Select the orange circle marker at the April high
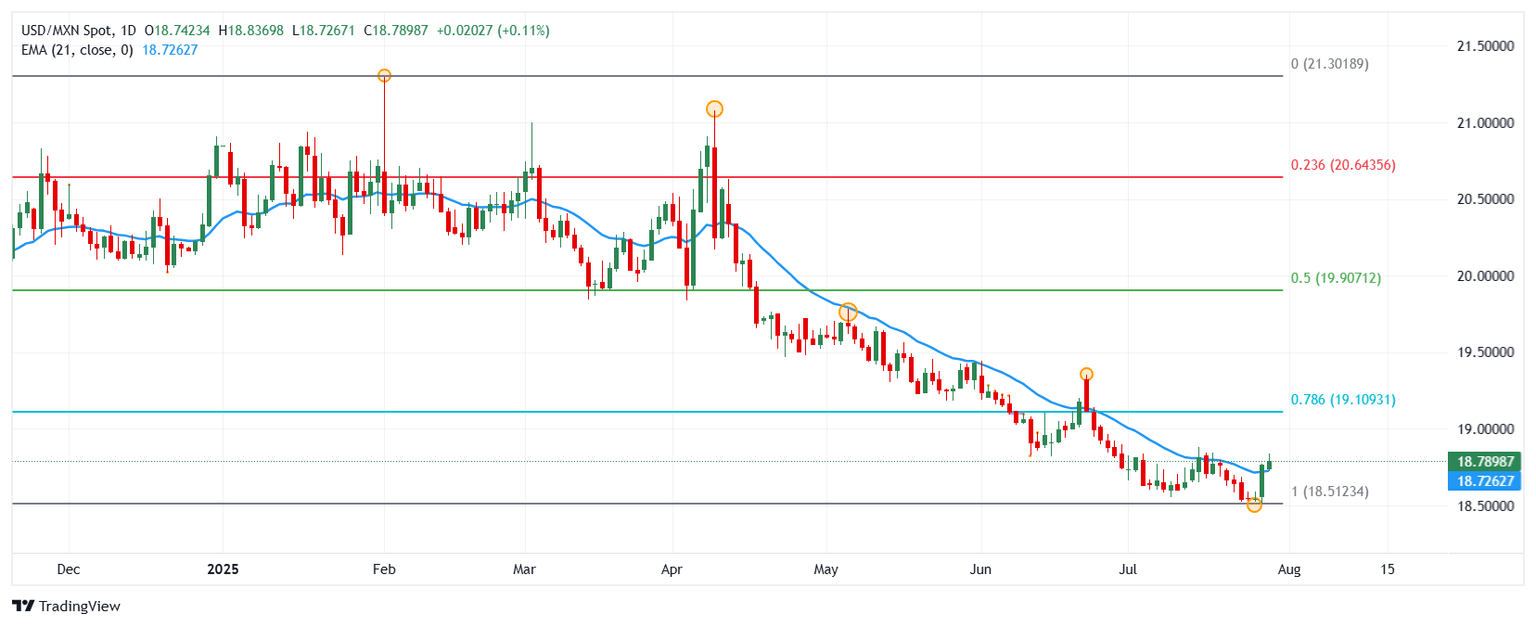 tap(714, 108)
